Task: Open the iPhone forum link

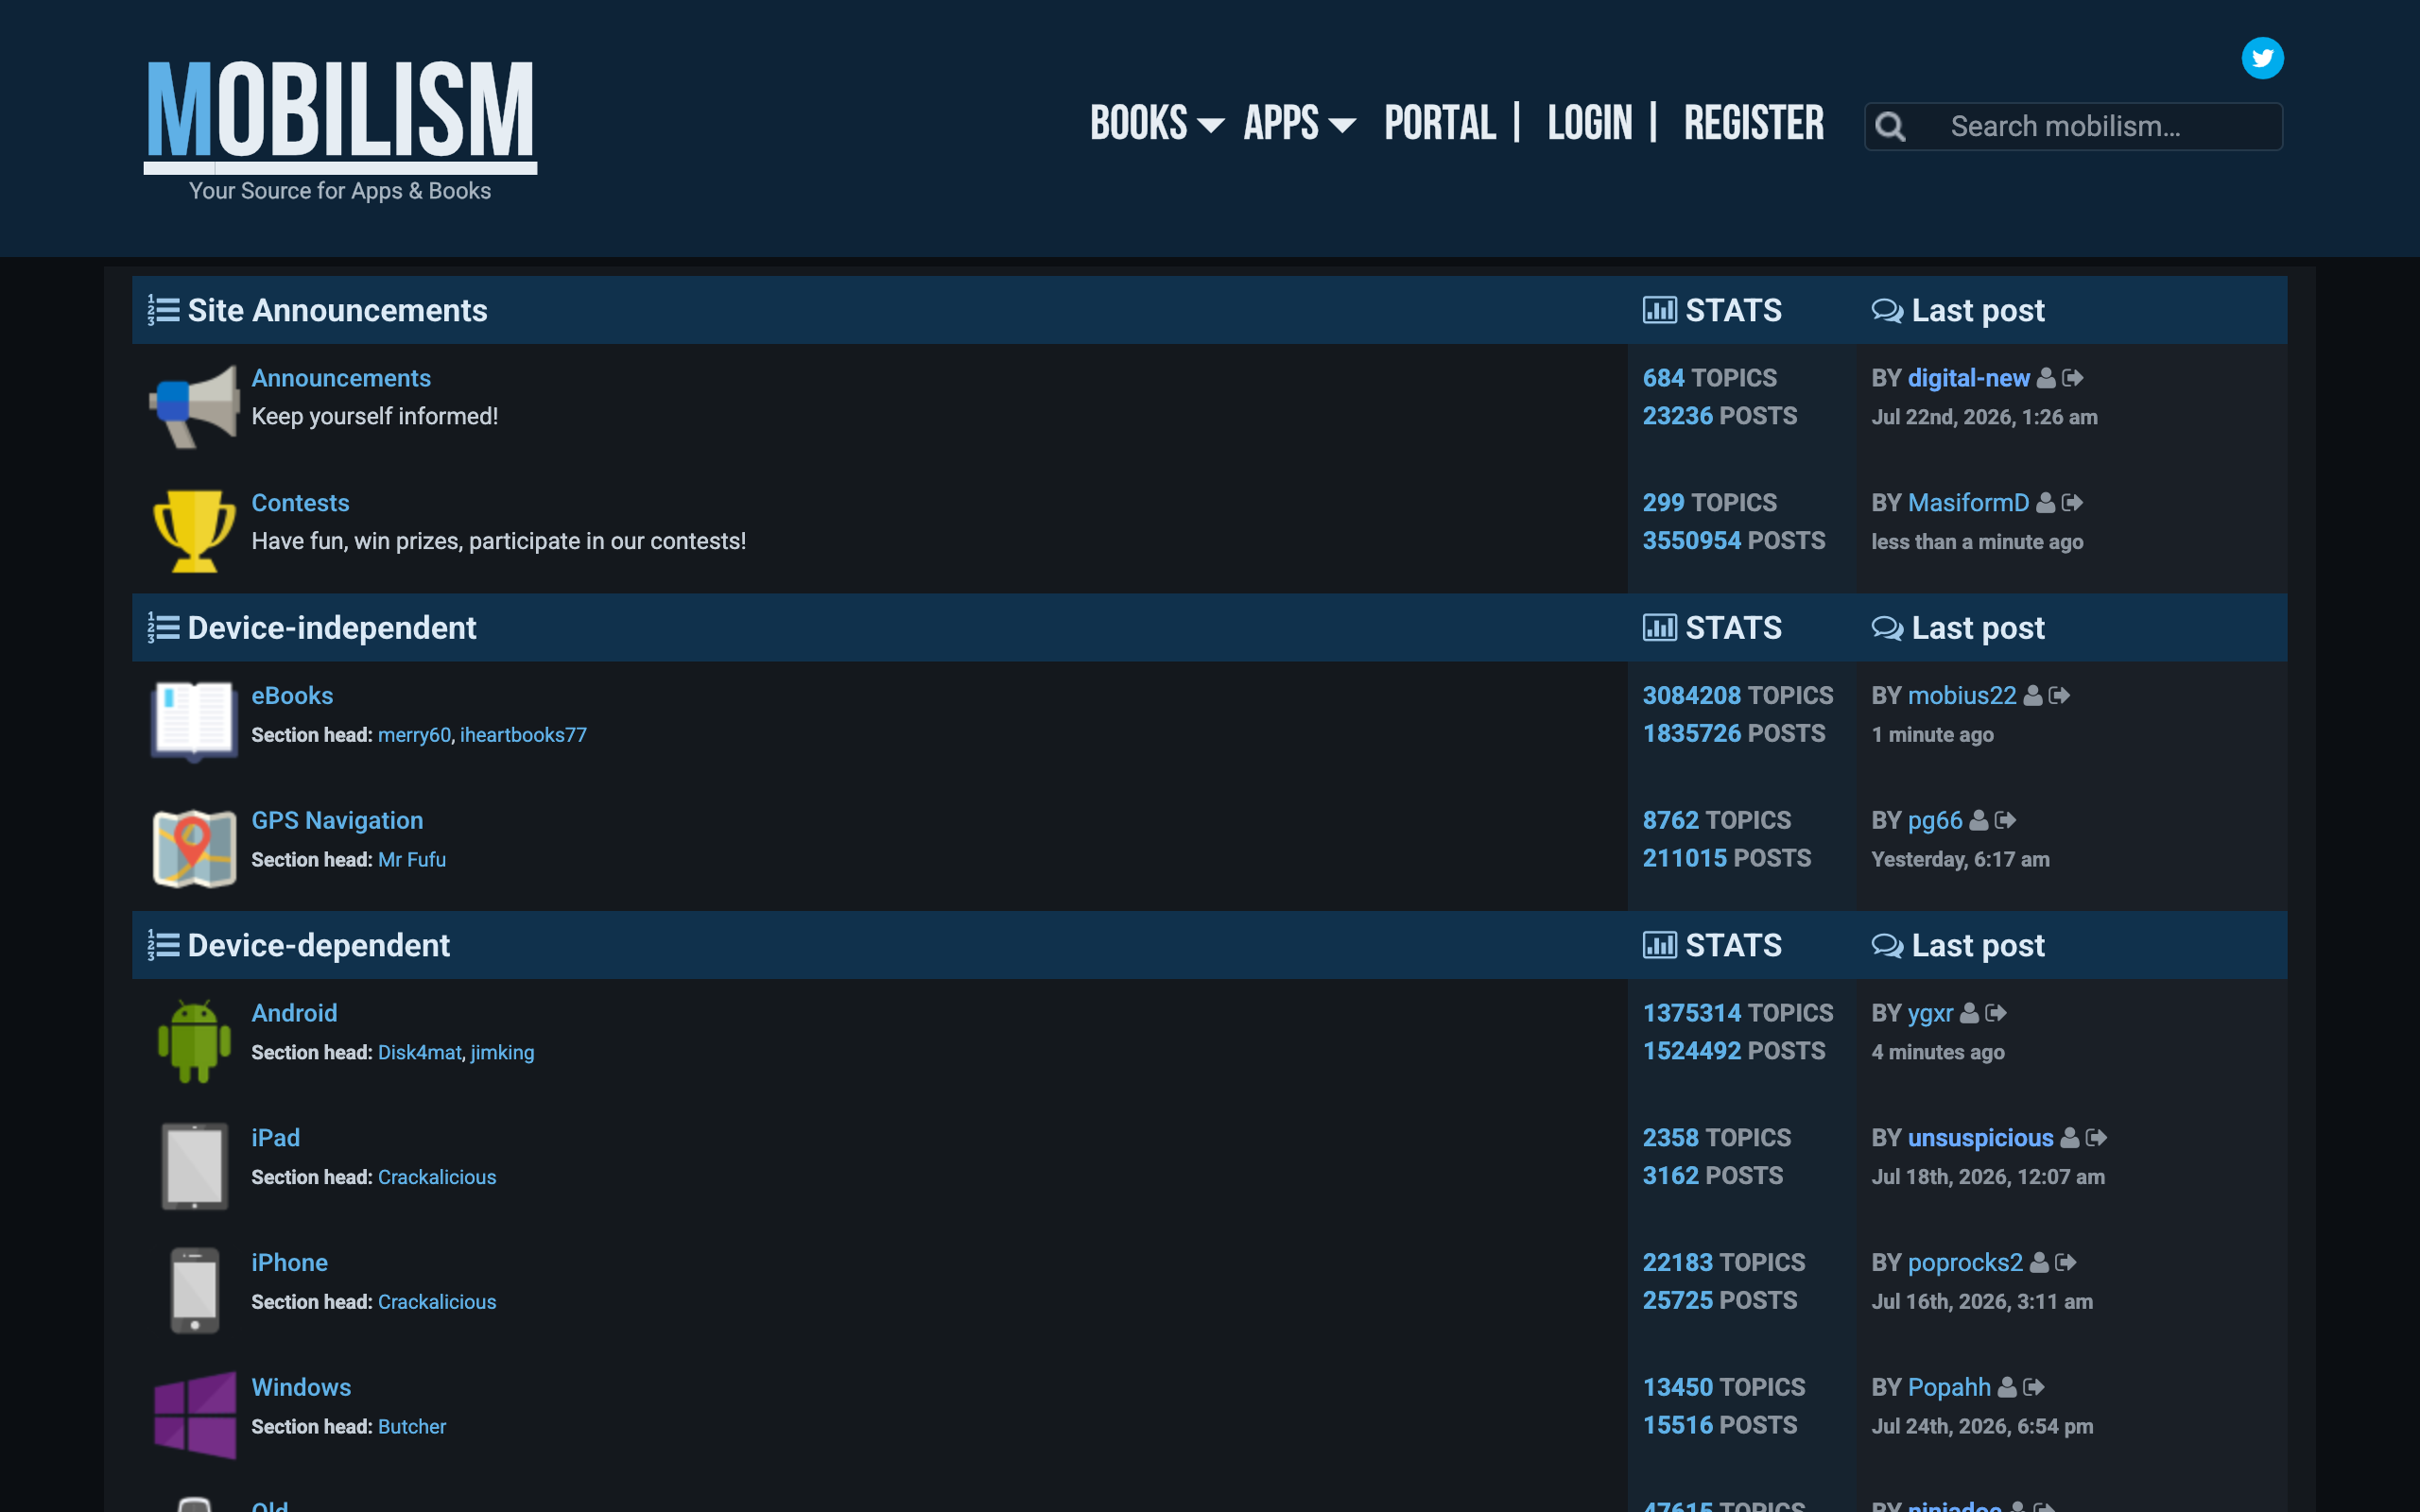Action: tap(289, 1263)
